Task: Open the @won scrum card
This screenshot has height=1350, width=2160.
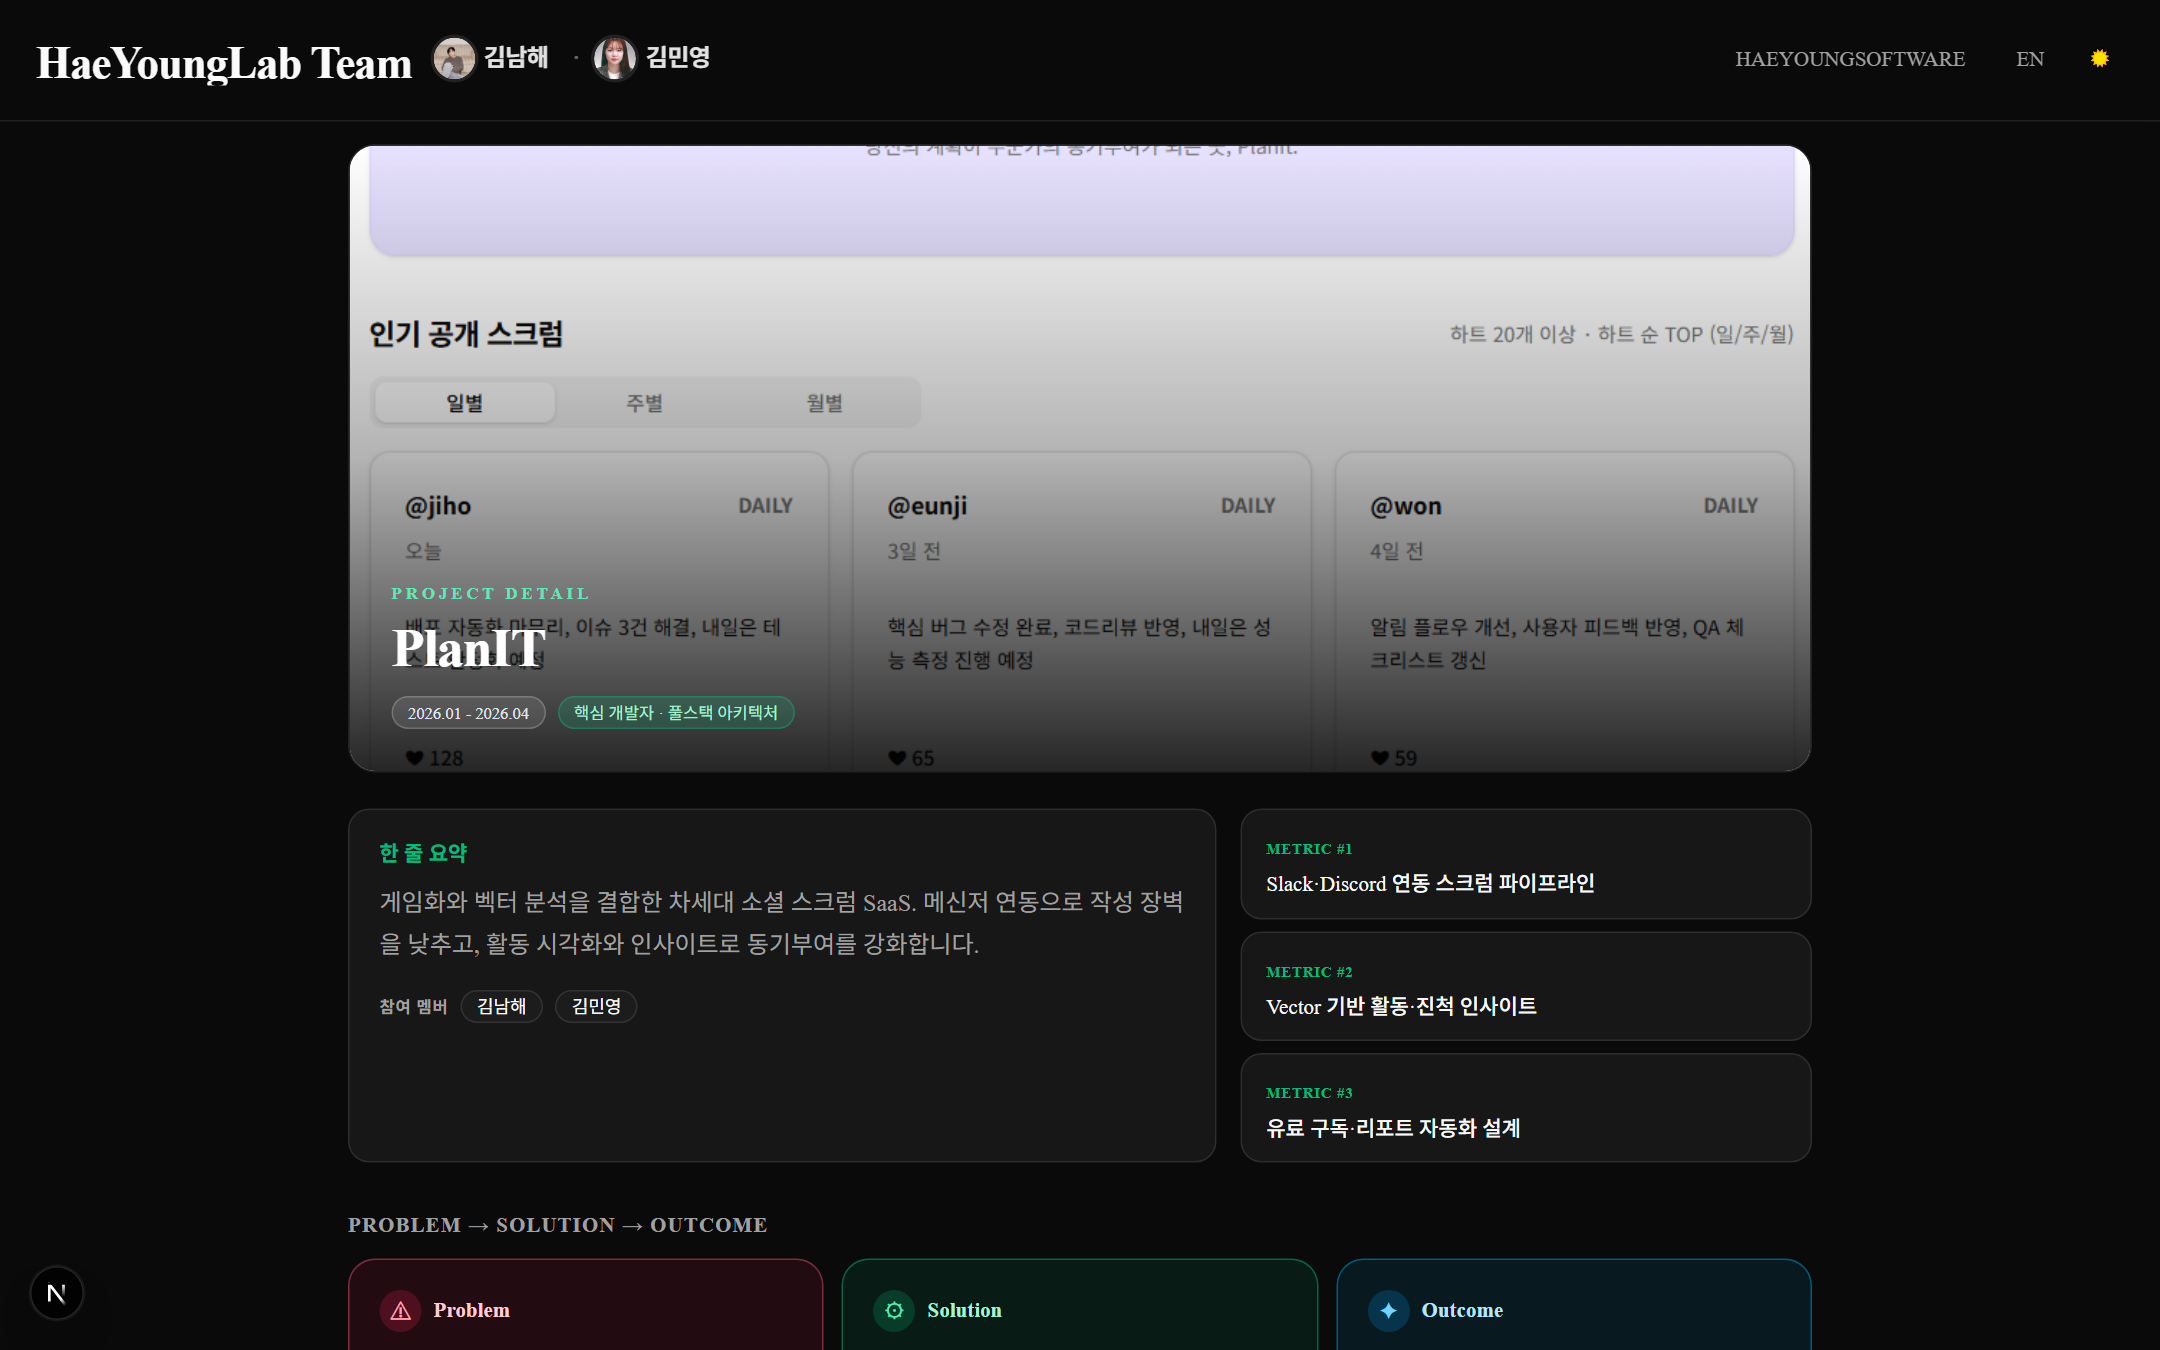Action: (1565, 612)
